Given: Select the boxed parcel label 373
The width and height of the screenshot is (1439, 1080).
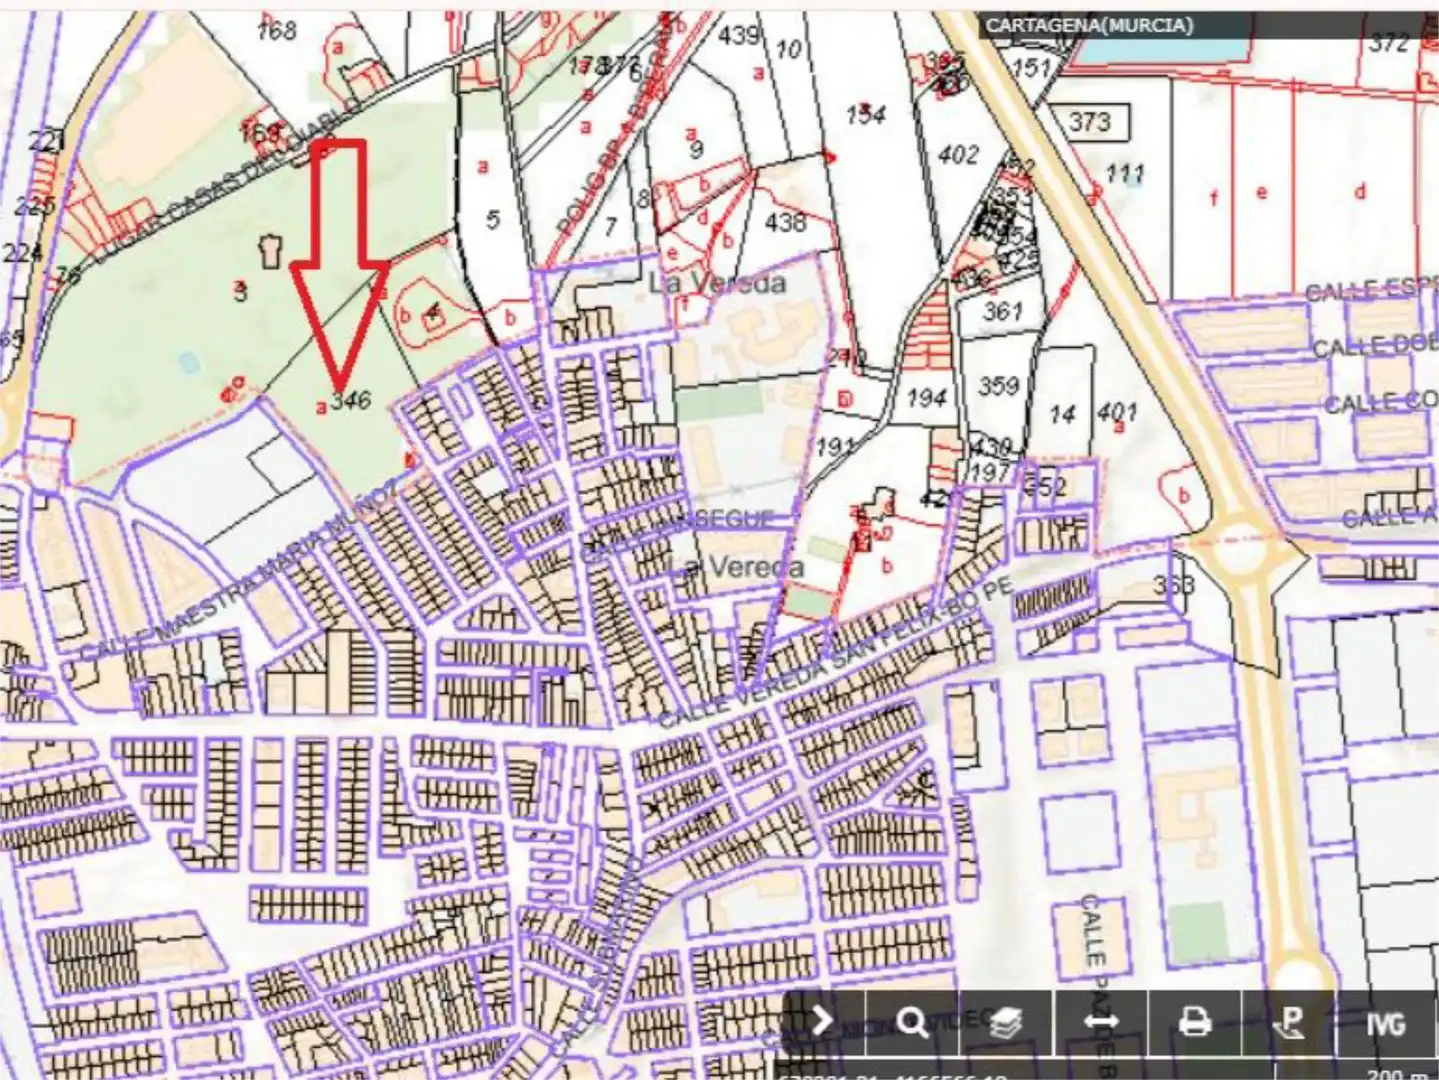Looking at the screenshot, I should (x=1089, y=122).
